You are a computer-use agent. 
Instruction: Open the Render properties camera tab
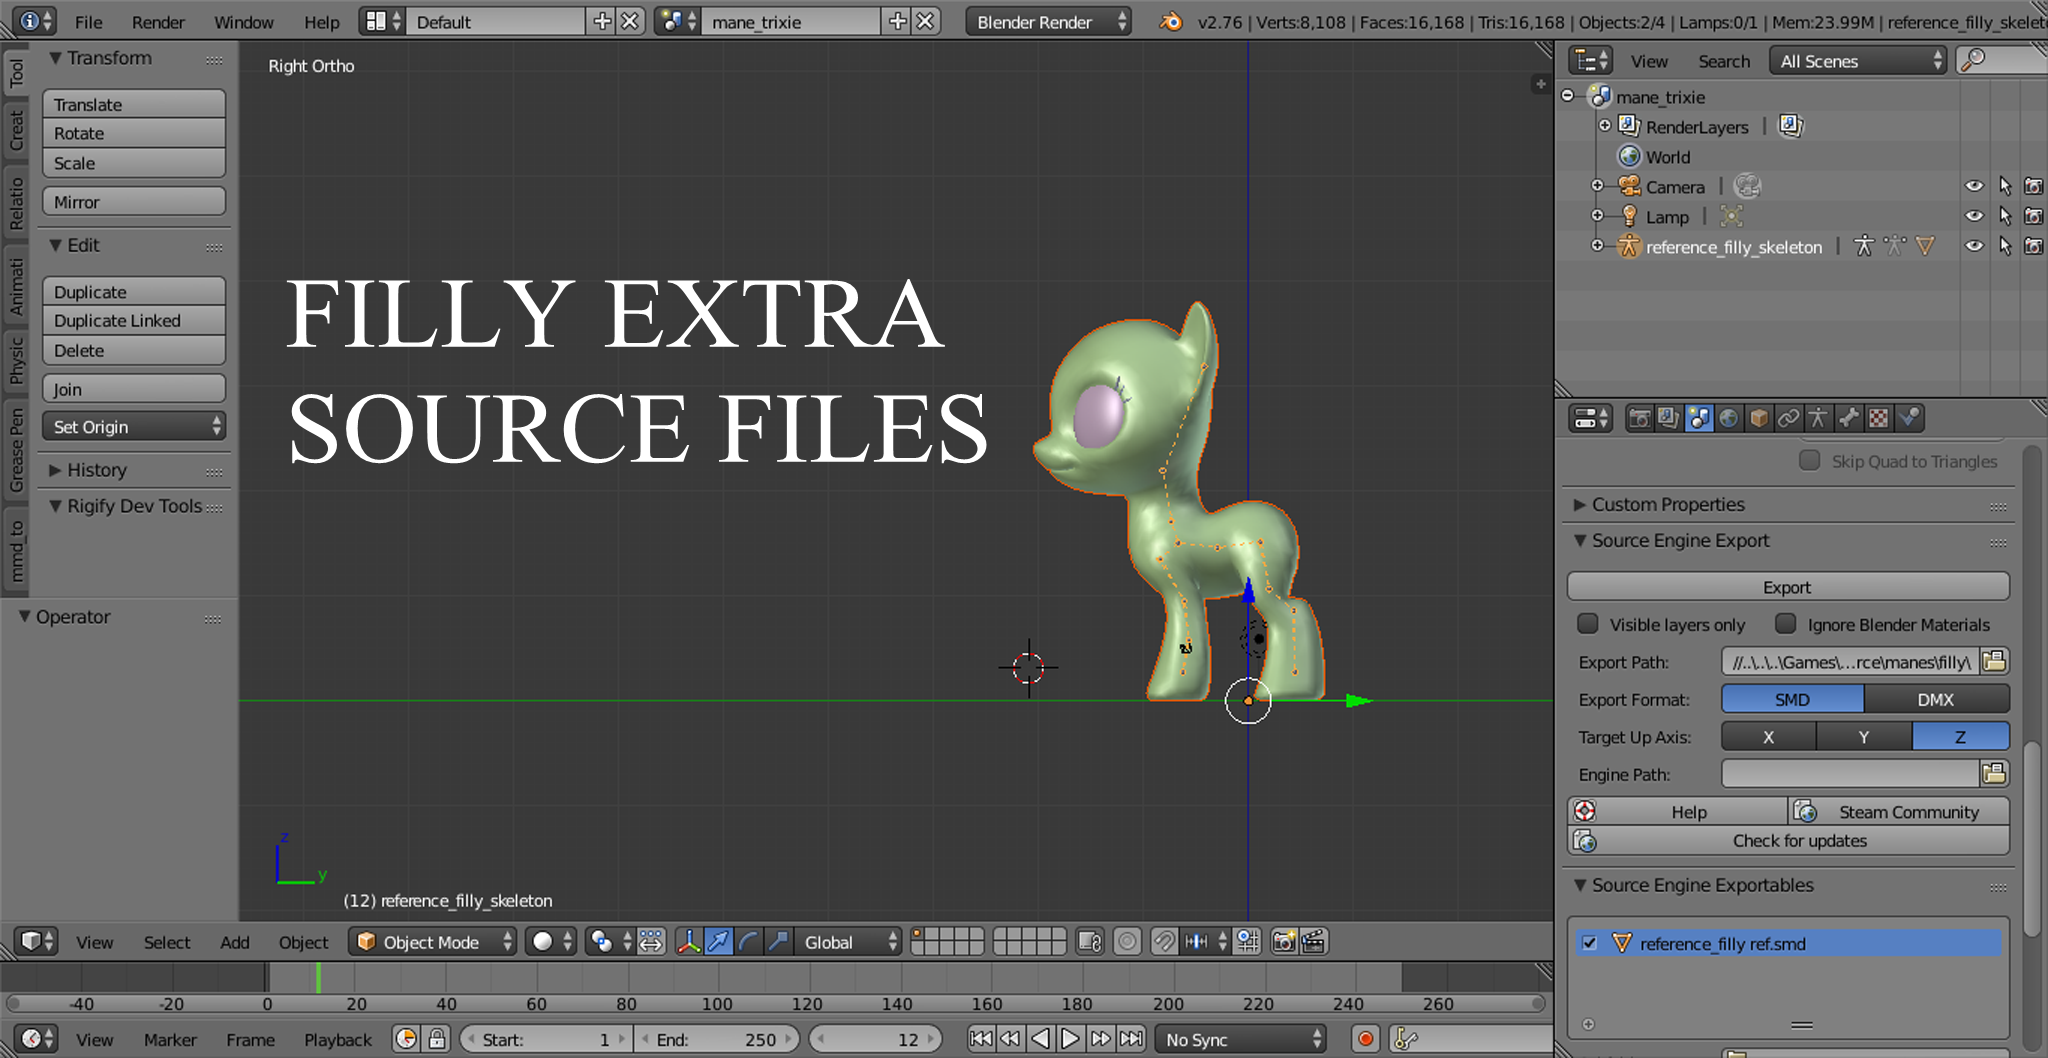click(x=1639, y=418)
